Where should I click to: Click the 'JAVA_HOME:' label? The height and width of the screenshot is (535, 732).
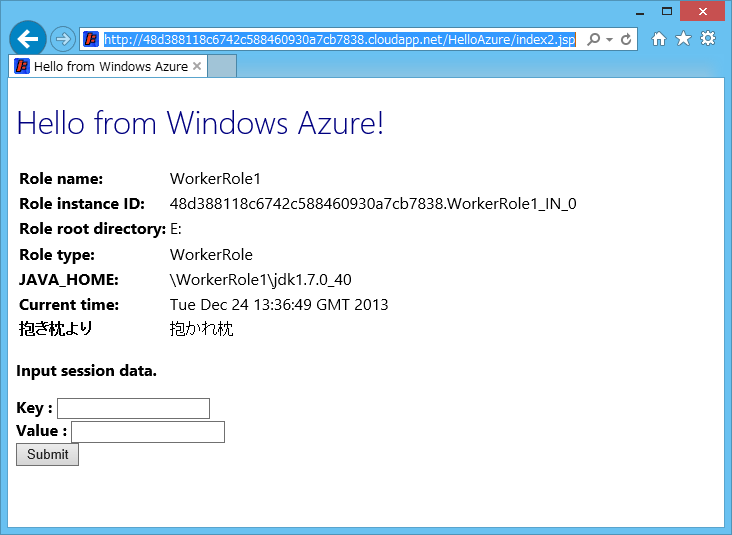[x=69, y=280]
